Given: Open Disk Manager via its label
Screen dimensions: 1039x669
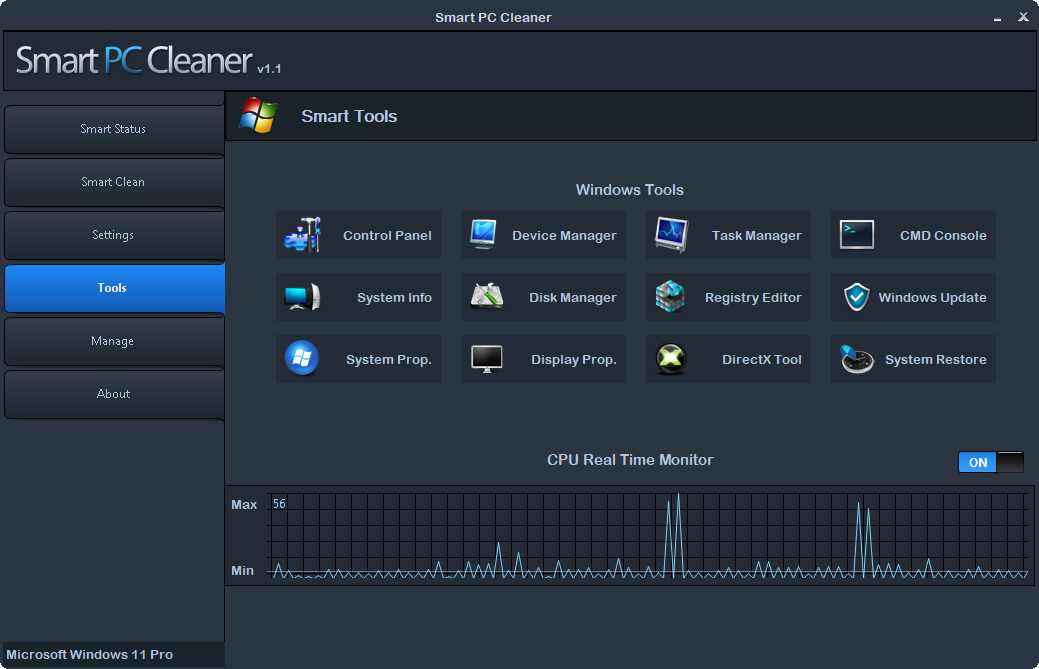Looking at the screenshot, I should pos(573,297).
